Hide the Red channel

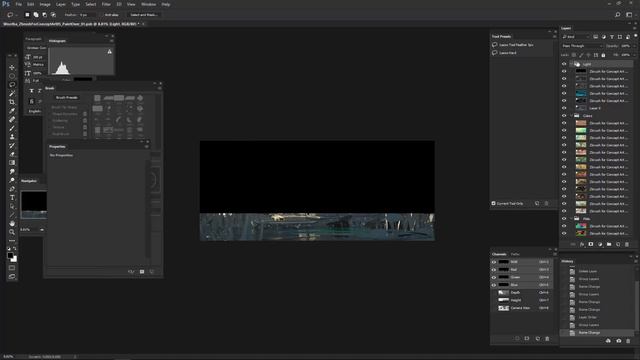pos(494,270)
